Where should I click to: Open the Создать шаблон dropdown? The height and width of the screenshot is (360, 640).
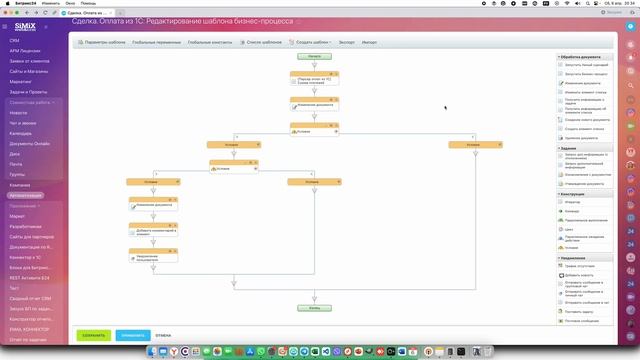click(x=310, y=42)
